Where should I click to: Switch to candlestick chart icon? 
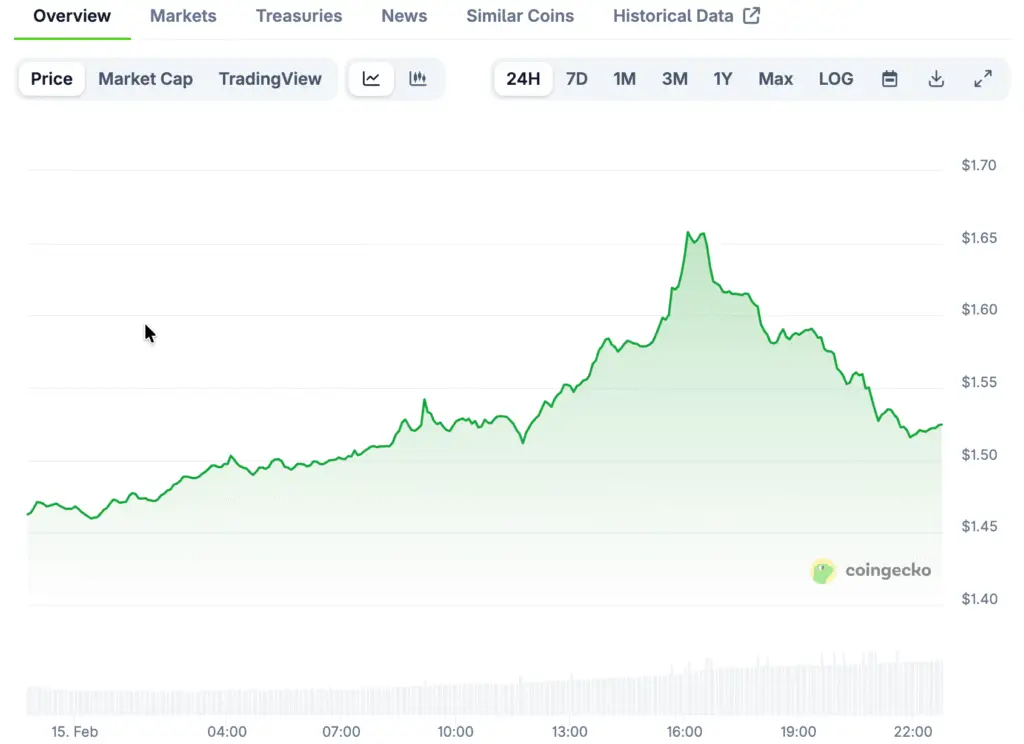418,79
